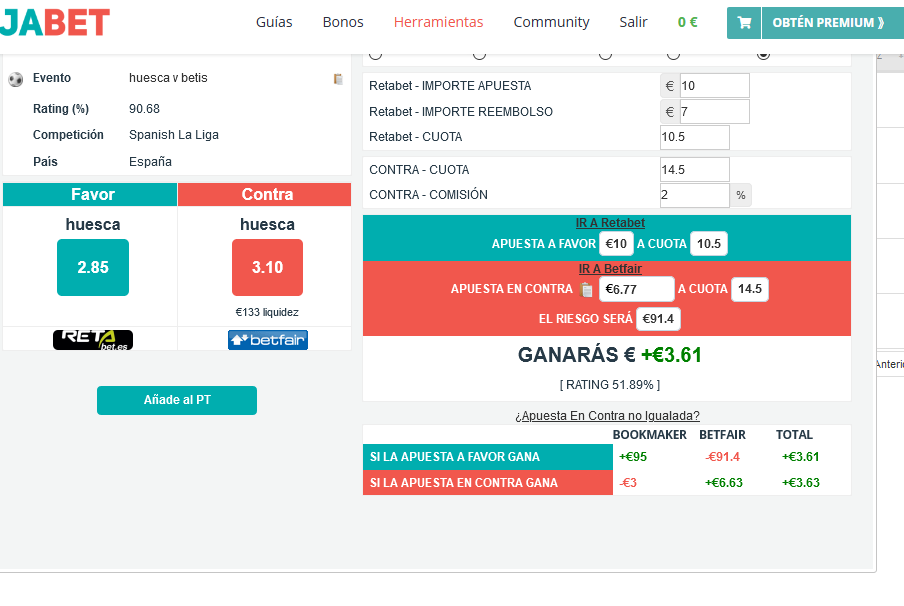
Task: Focus the Retabet IMPORTE REEMBOLSO field
Action: pos(714,111)
